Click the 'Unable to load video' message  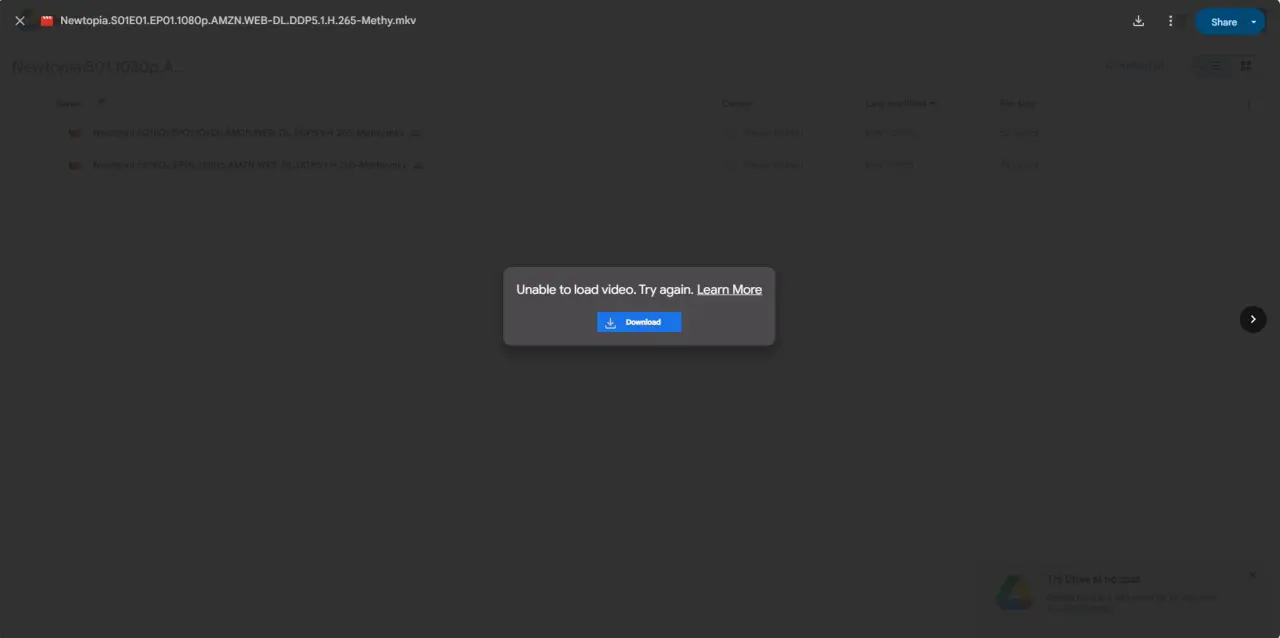click(605, 290)
